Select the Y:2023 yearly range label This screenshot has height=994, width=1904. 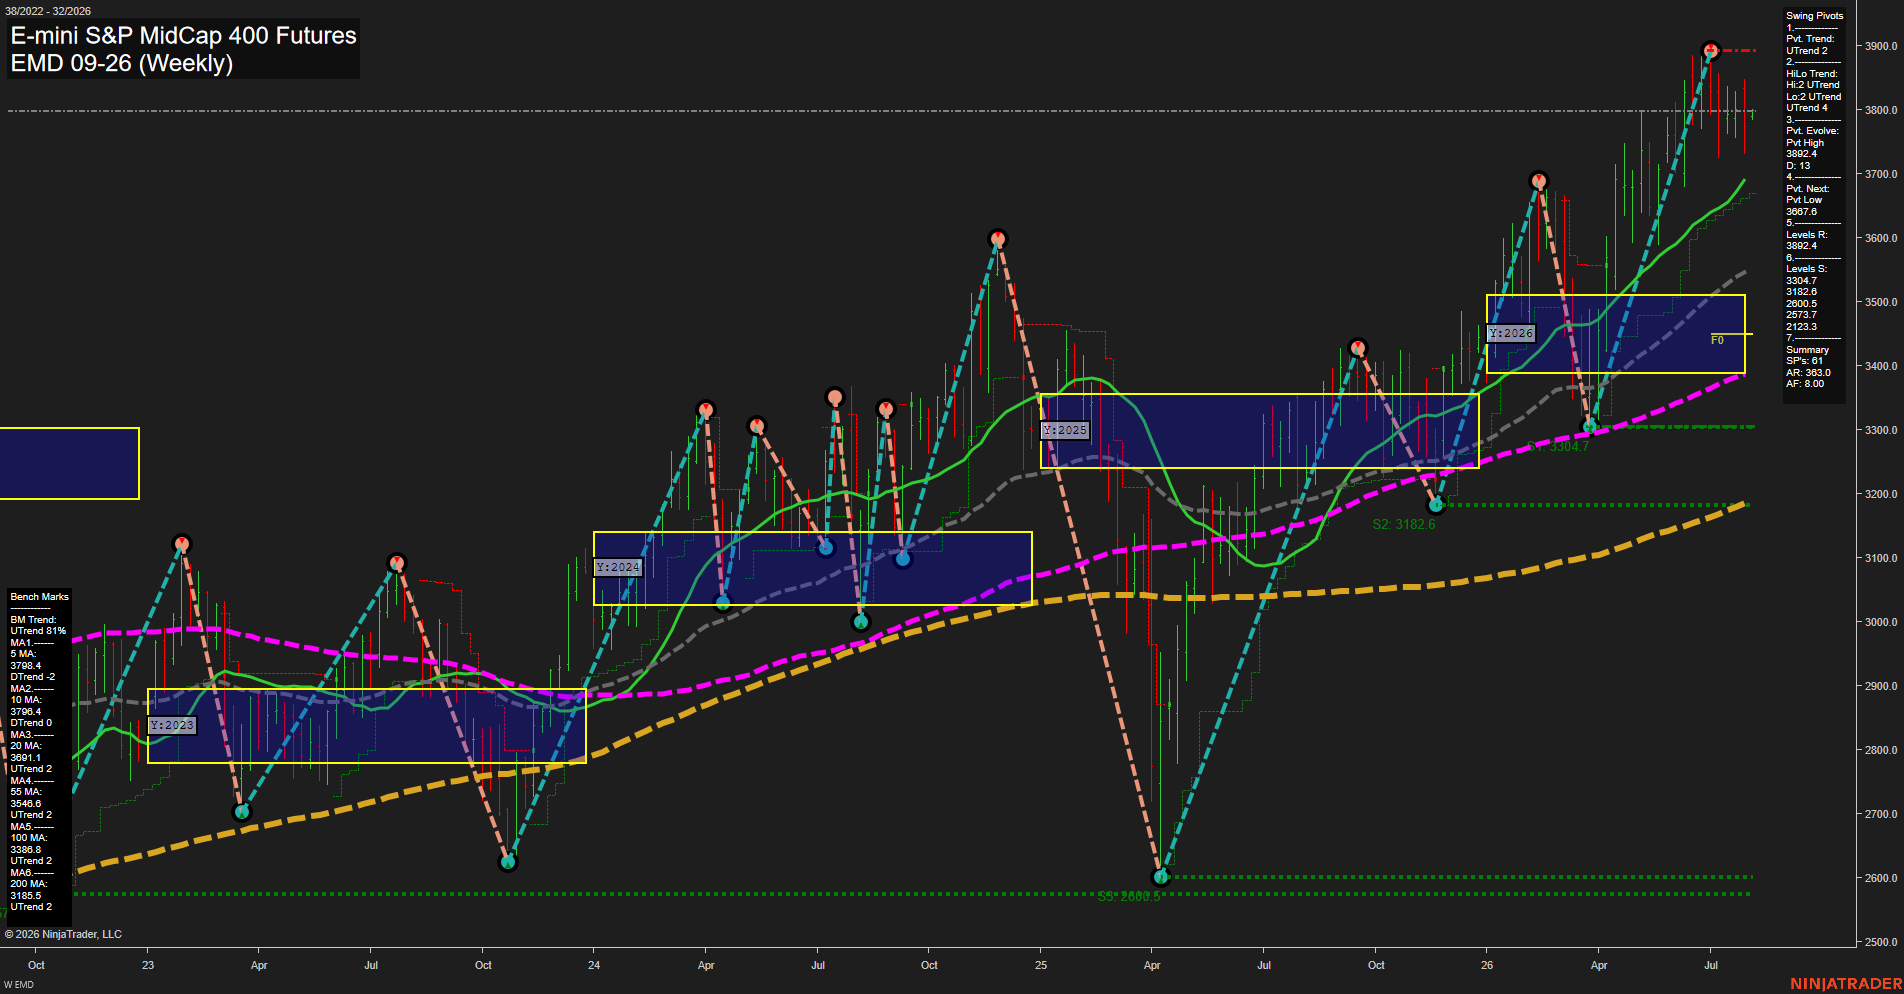point(172,725)
